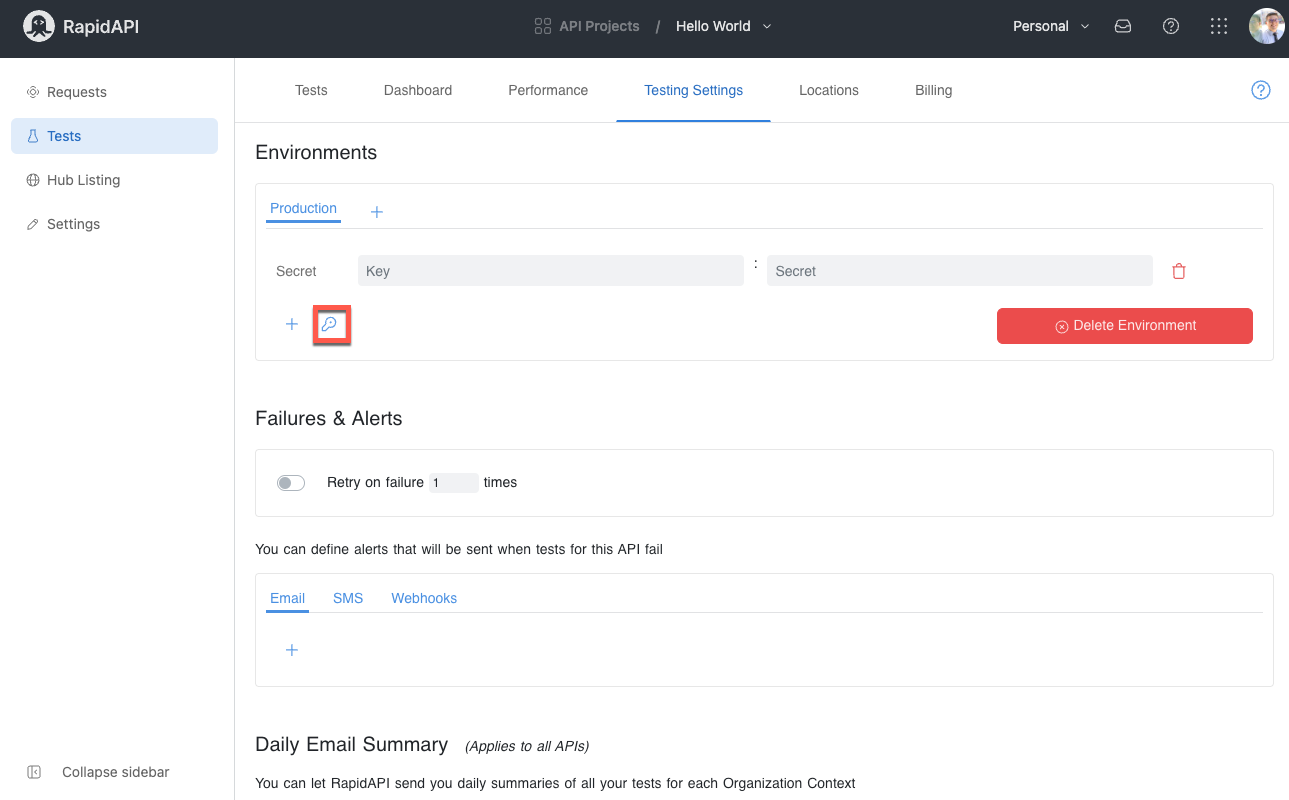Toggle Retry on failure switch

tap(291, 483)
